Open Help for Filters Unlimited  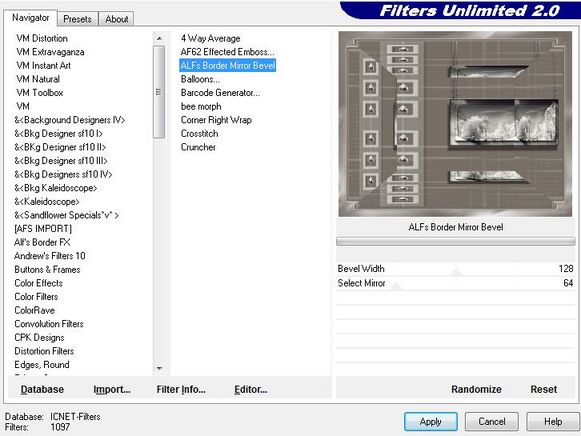tap(553, 422)
